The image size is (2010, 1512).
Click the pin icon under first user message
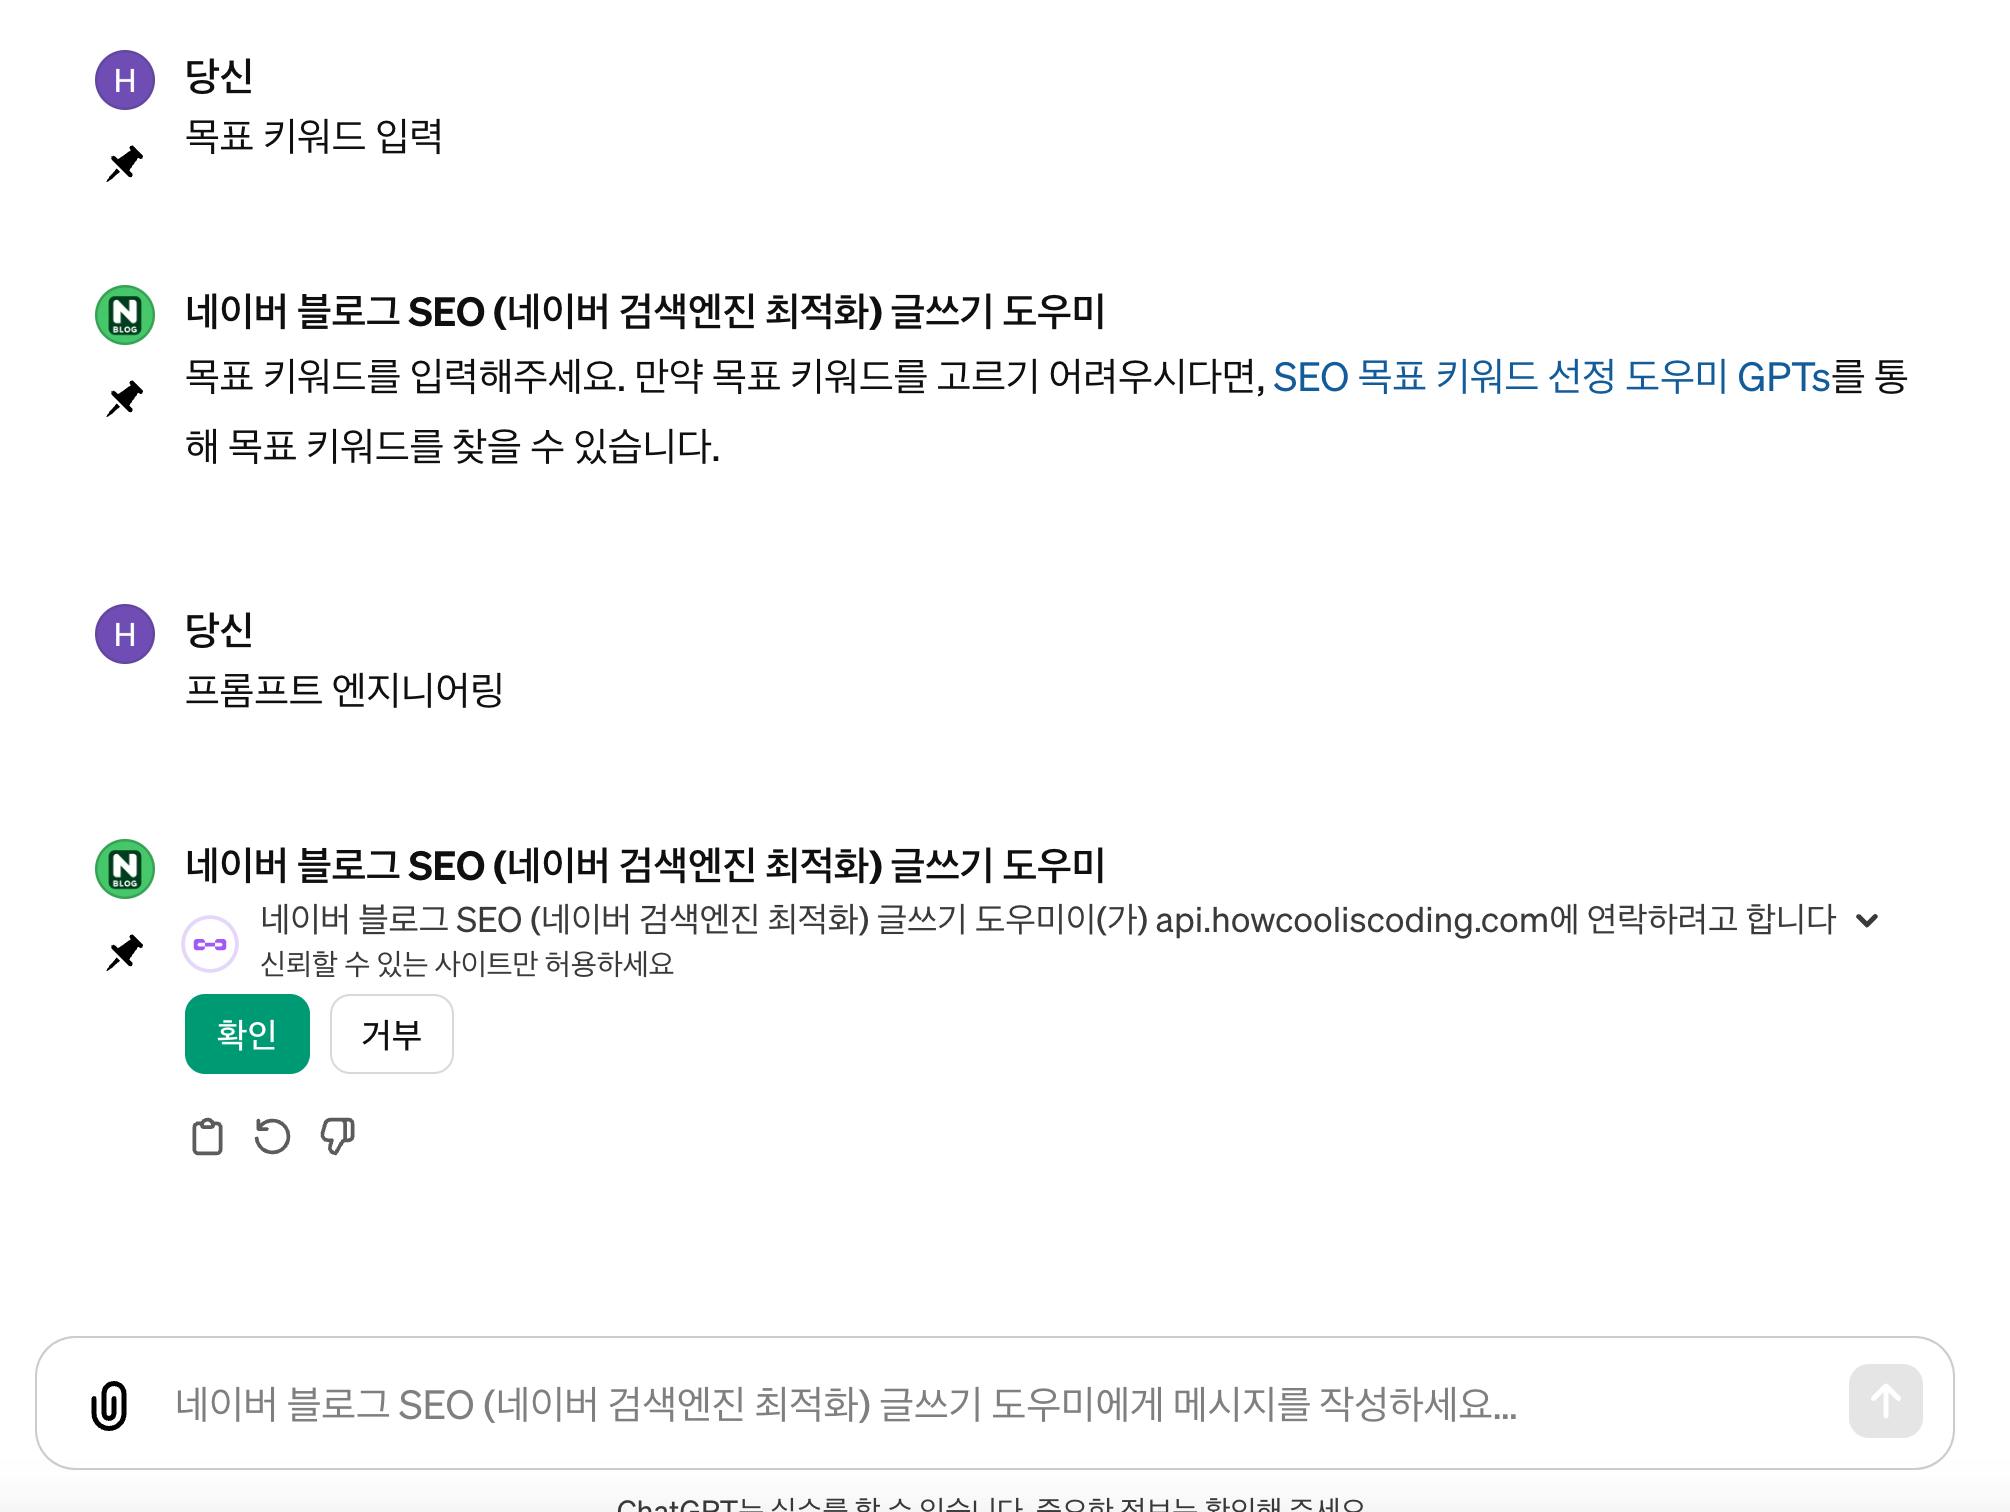(x=125, y=164)
